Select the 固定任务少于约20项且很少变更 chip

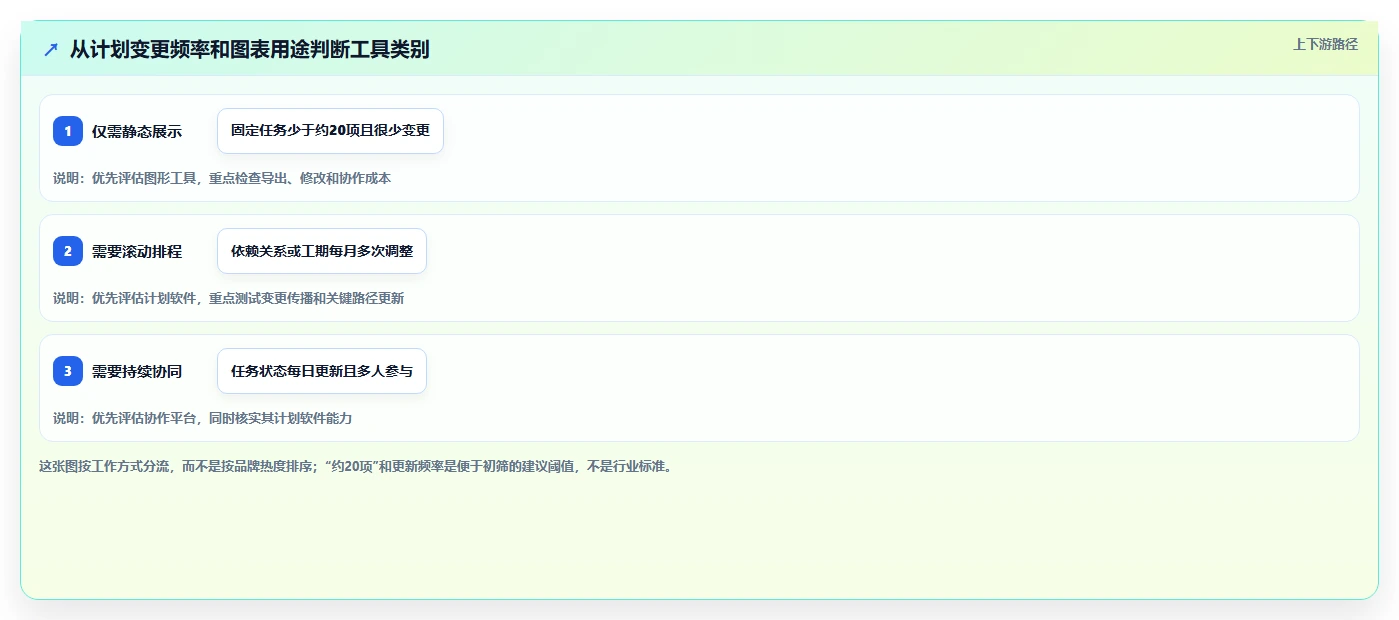(330, 131)
